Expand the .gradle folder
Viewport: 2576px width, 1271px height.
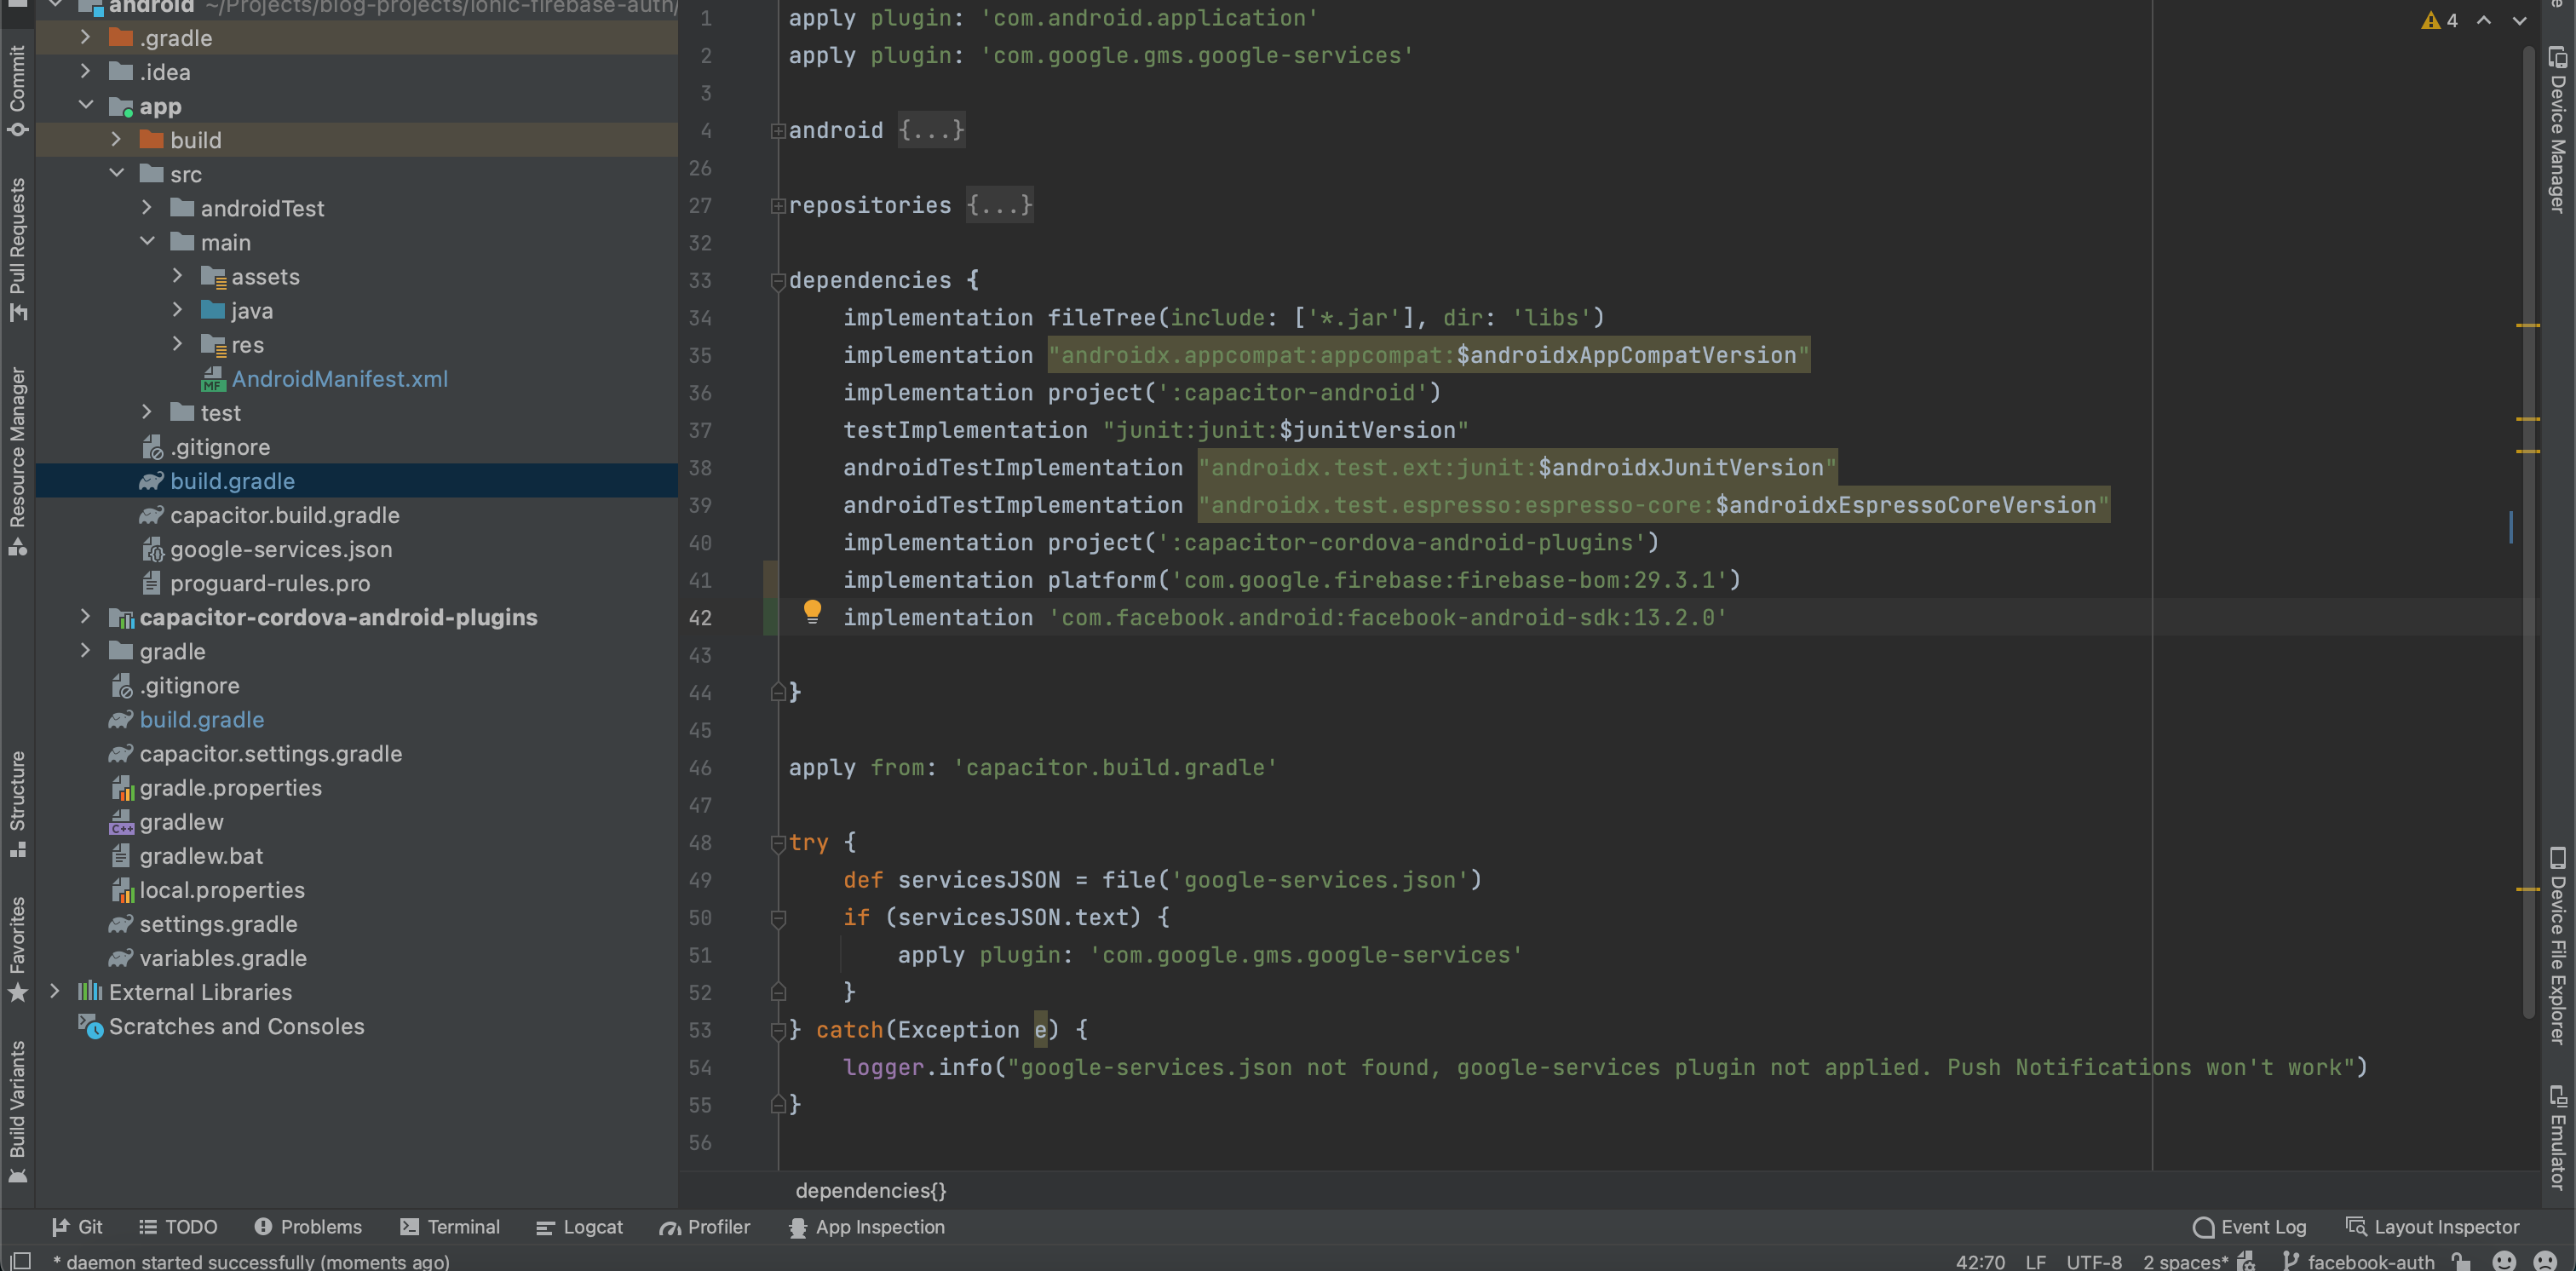(x=85, y=37)
